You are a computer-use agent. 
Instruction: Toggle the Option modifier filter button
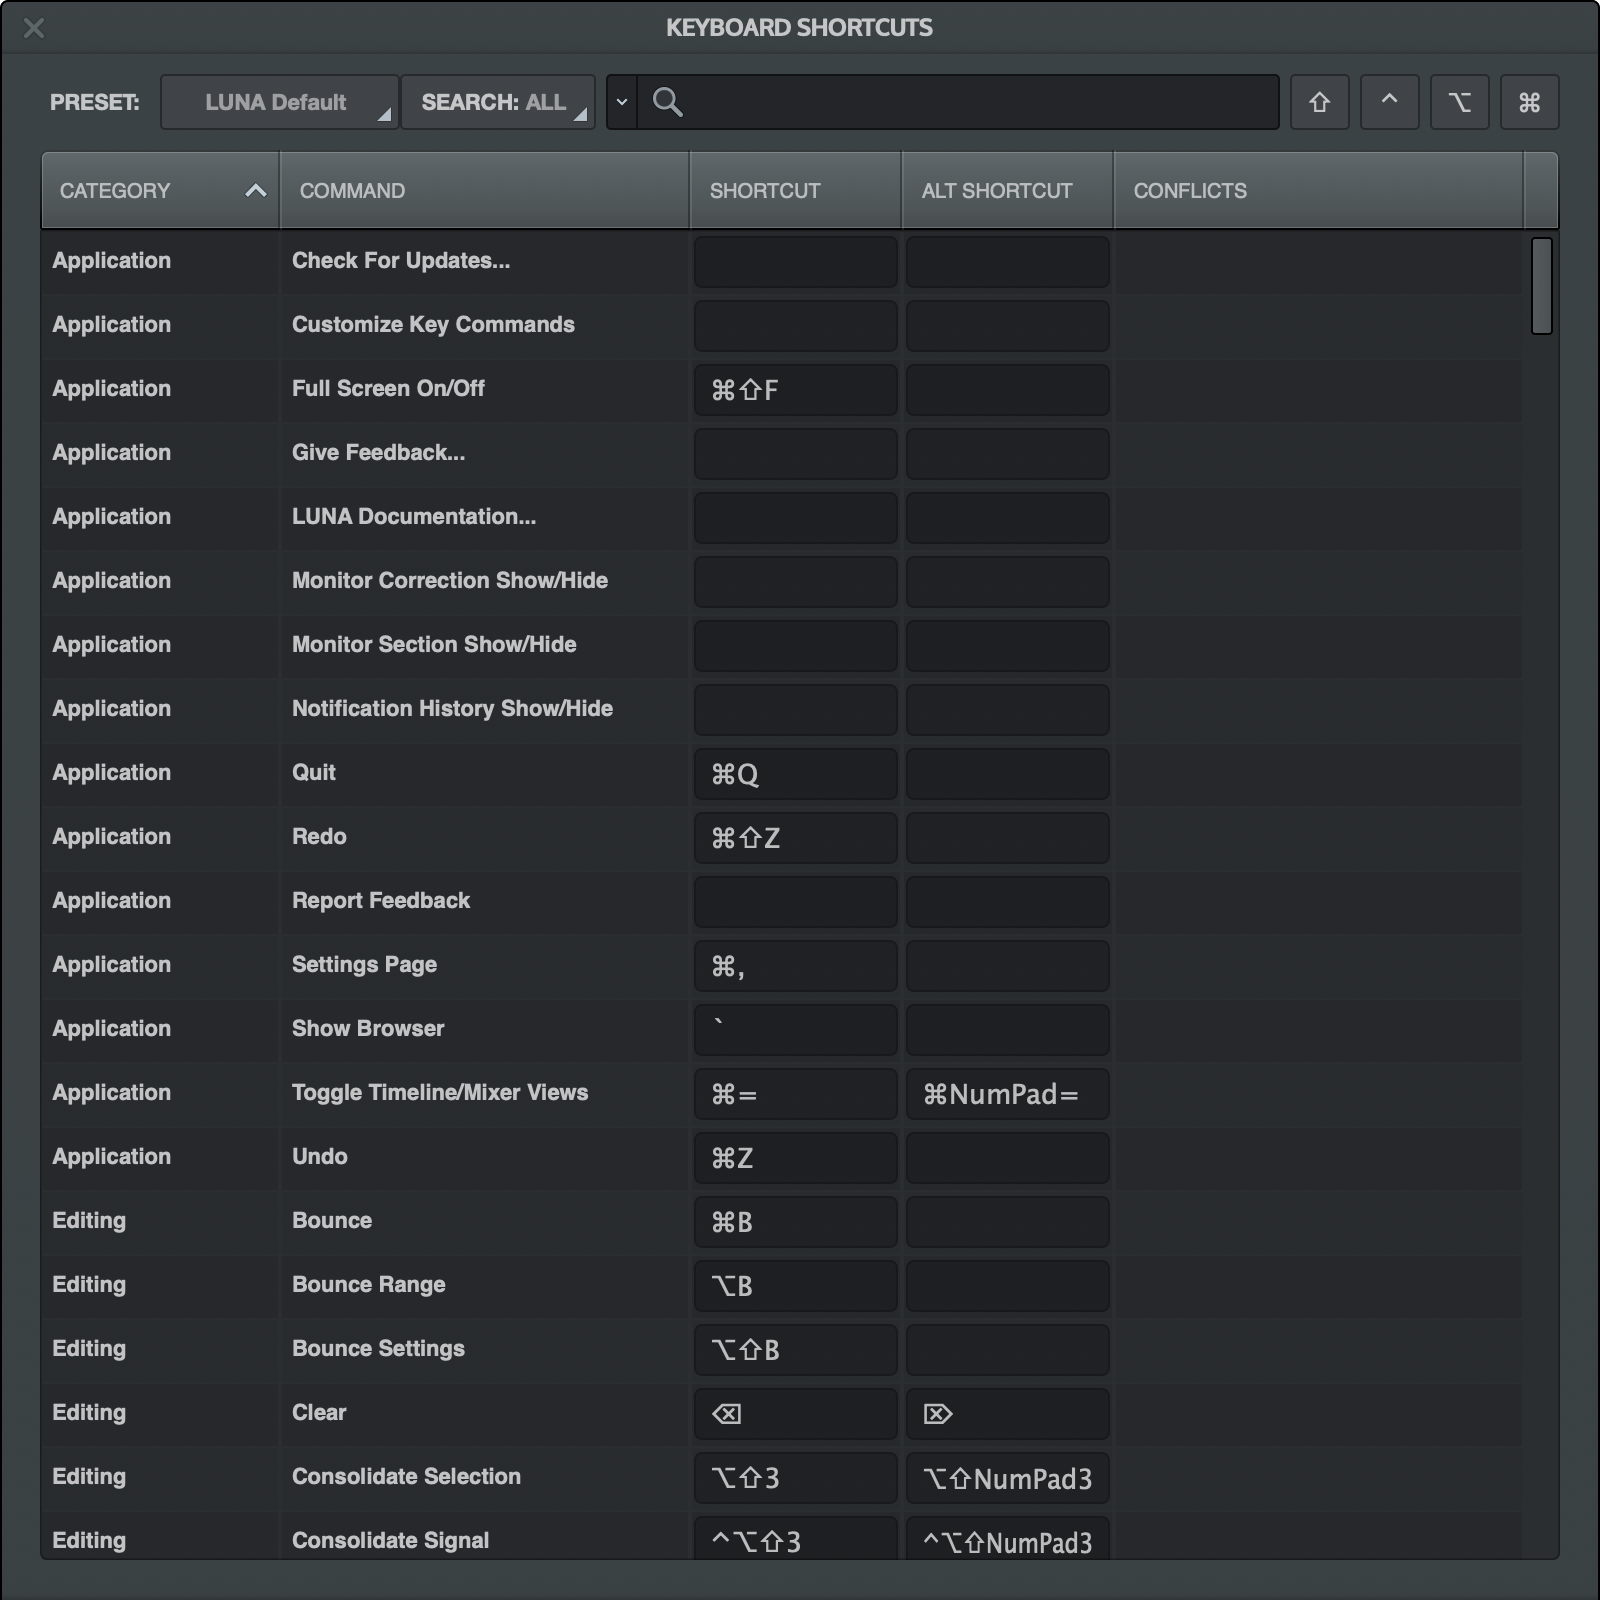(1459, 102)
